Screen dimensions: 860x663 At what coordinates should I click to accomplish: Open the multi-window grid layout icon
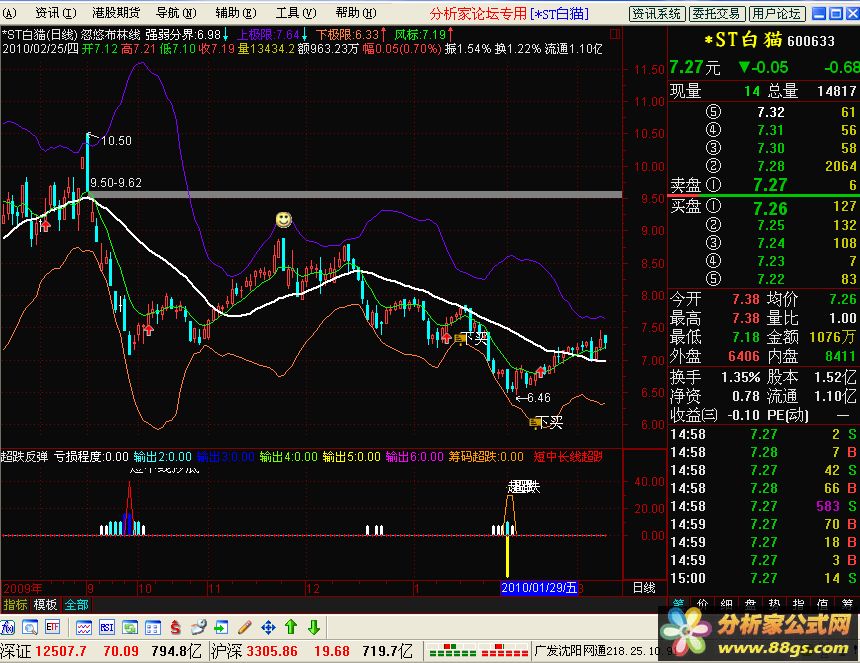click(x=153, y=627)
